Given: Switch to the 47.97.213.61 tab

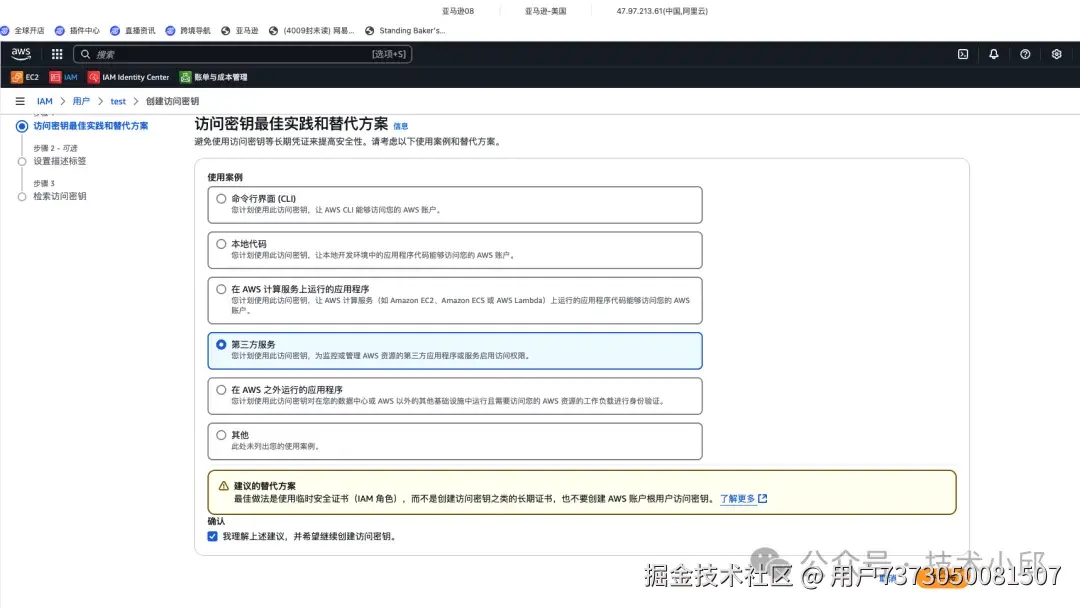Looking at the screenshot, I should click(x=662, y=11).
